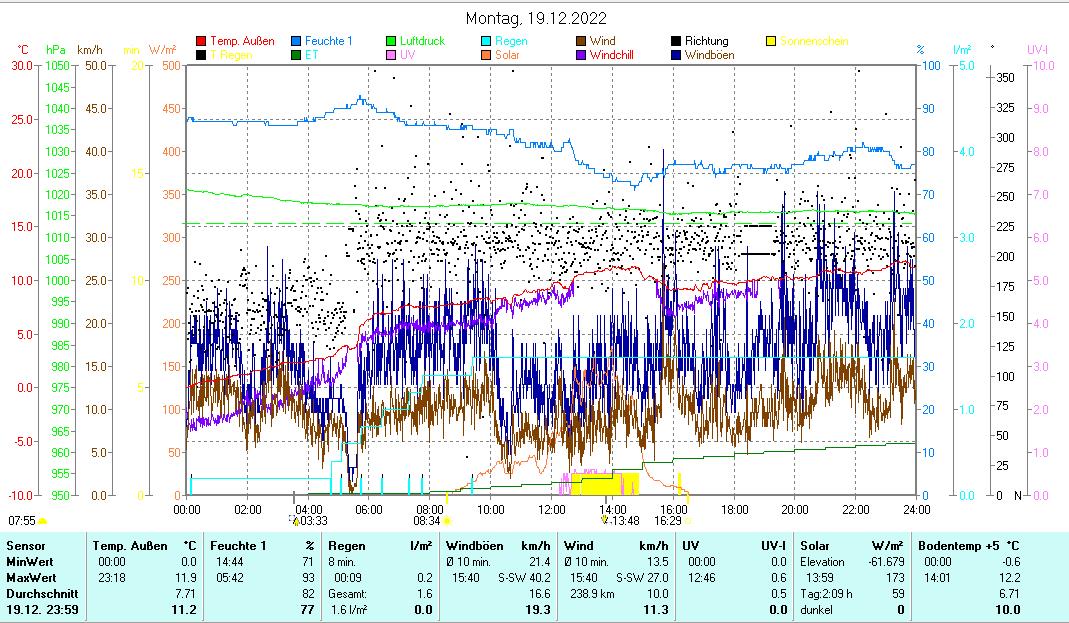Click the Windböen km/h column header

[x=498, y=546]
